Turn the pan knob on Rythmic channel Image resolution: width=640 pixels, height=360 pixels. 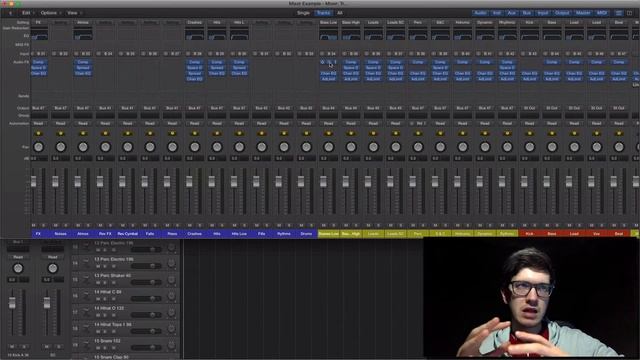(x=507, y=147)
